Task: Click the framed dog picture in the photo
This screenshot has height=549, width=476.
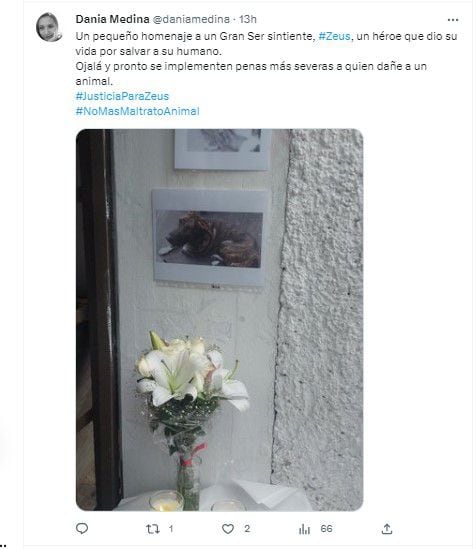Action: (x=210, y=237)
